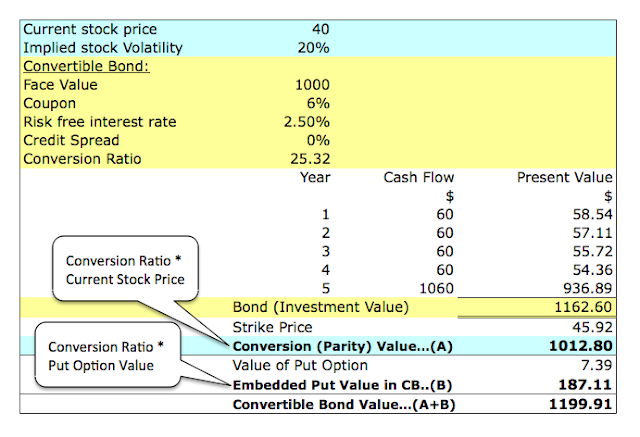Select the strike price value 45.92

pyautogui.click(x=592, y=327)
